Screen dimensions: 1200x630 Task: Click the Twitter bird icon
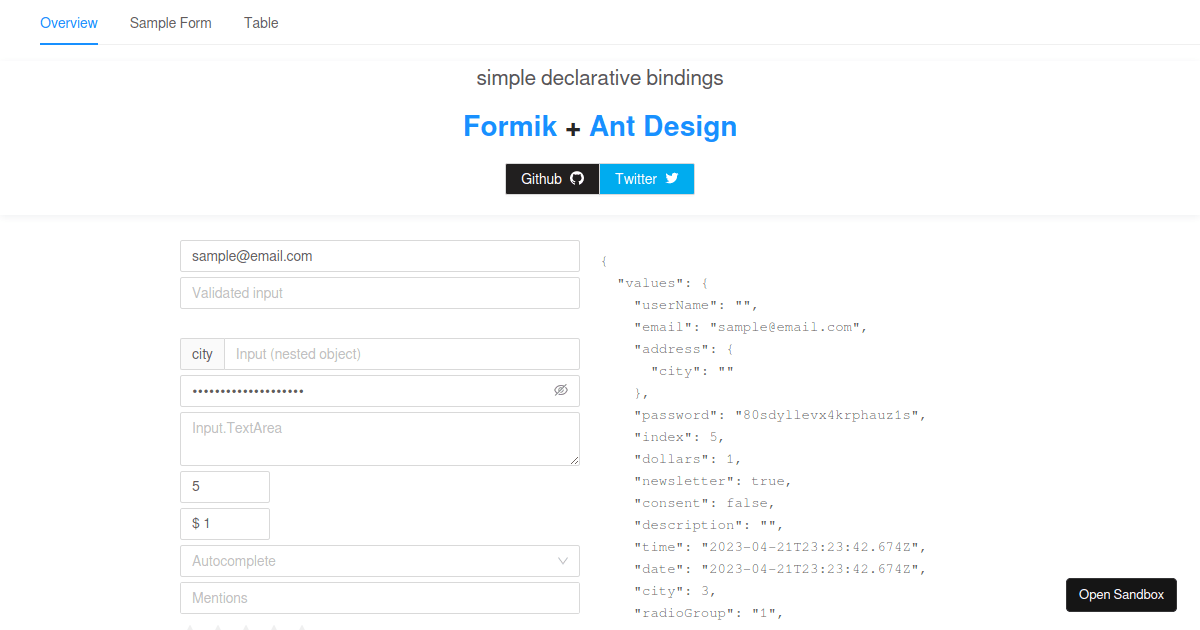(670, 178)
